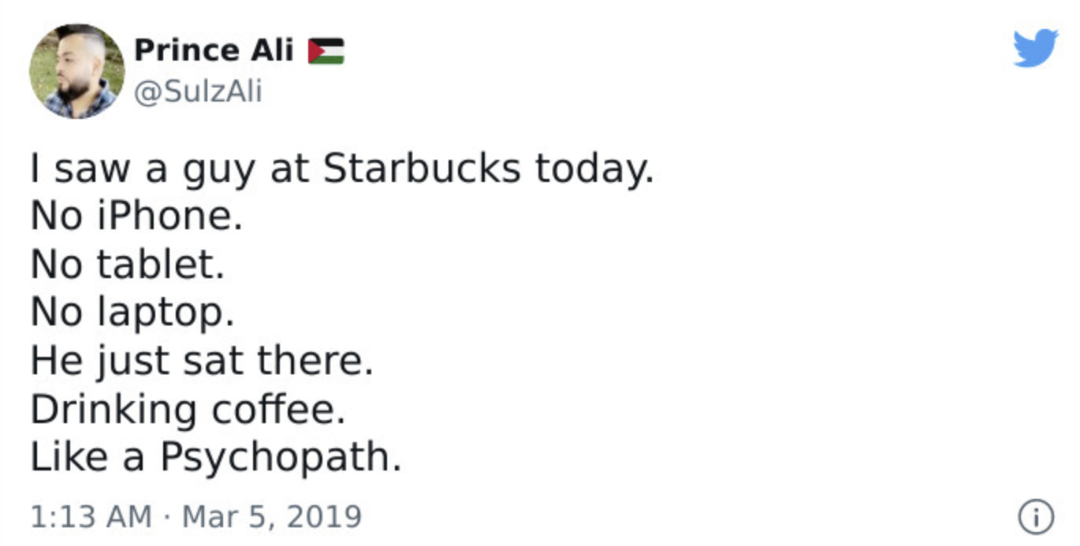This screenshot has height=546, width=1080.
Task: Click the word Psychopath in the tweet
Action: coord(280,457)
